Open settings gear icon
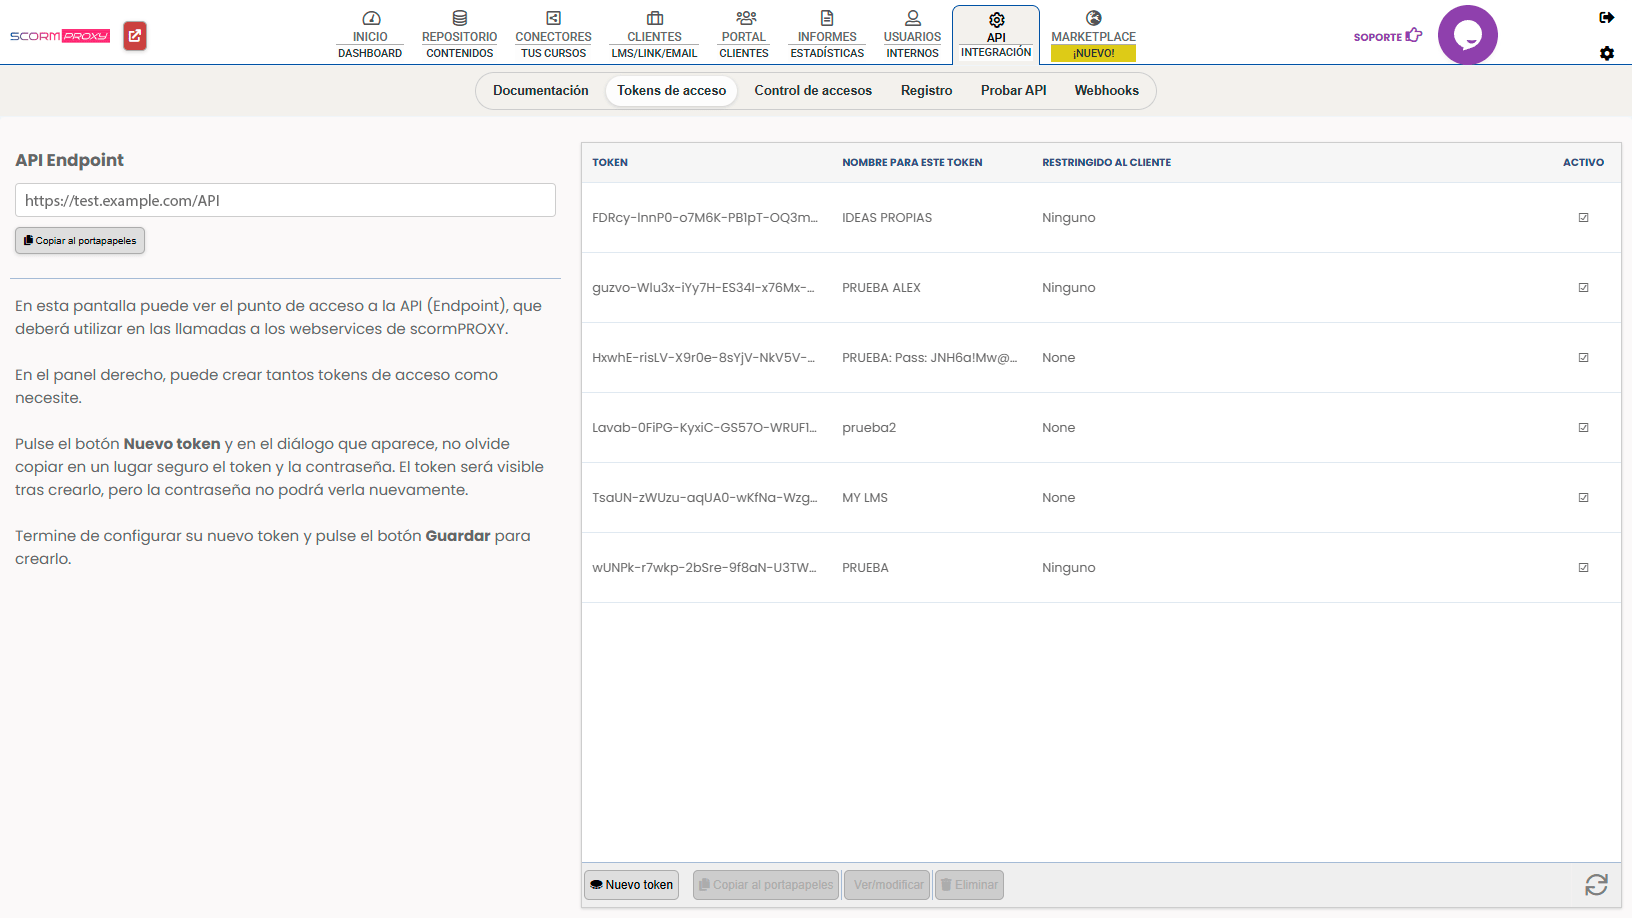This screenshot has height=918, width=1632. pos(1607,53)
